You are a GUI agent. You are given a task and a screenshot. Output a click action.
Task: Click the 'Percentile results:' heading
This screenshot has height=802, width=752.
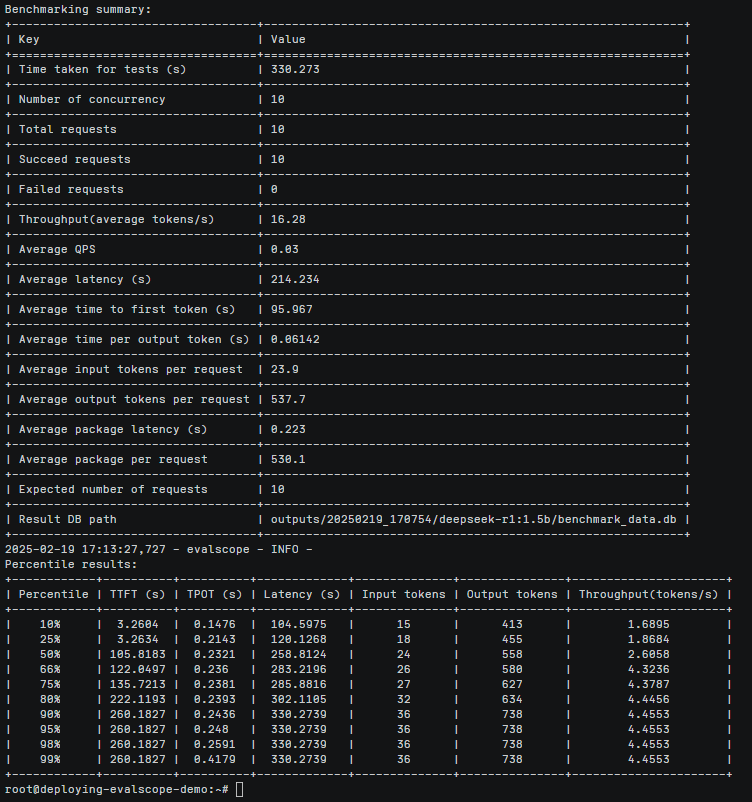[71, 564]
